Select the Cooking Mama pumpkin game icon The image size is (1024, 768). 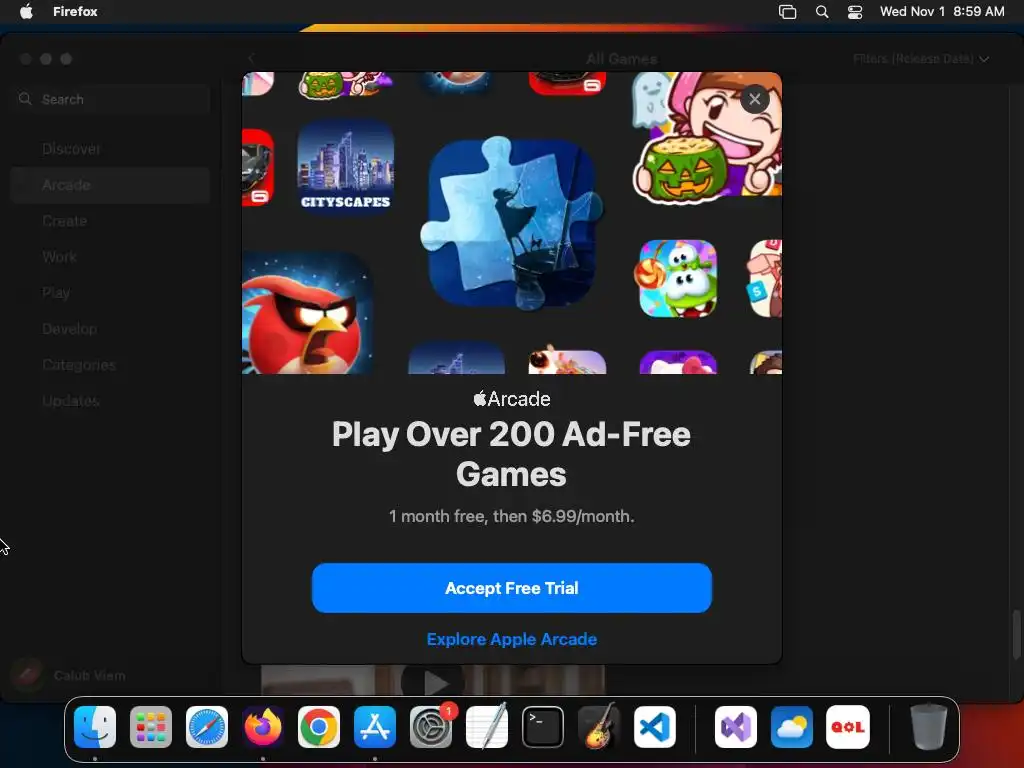pos(707,136)
